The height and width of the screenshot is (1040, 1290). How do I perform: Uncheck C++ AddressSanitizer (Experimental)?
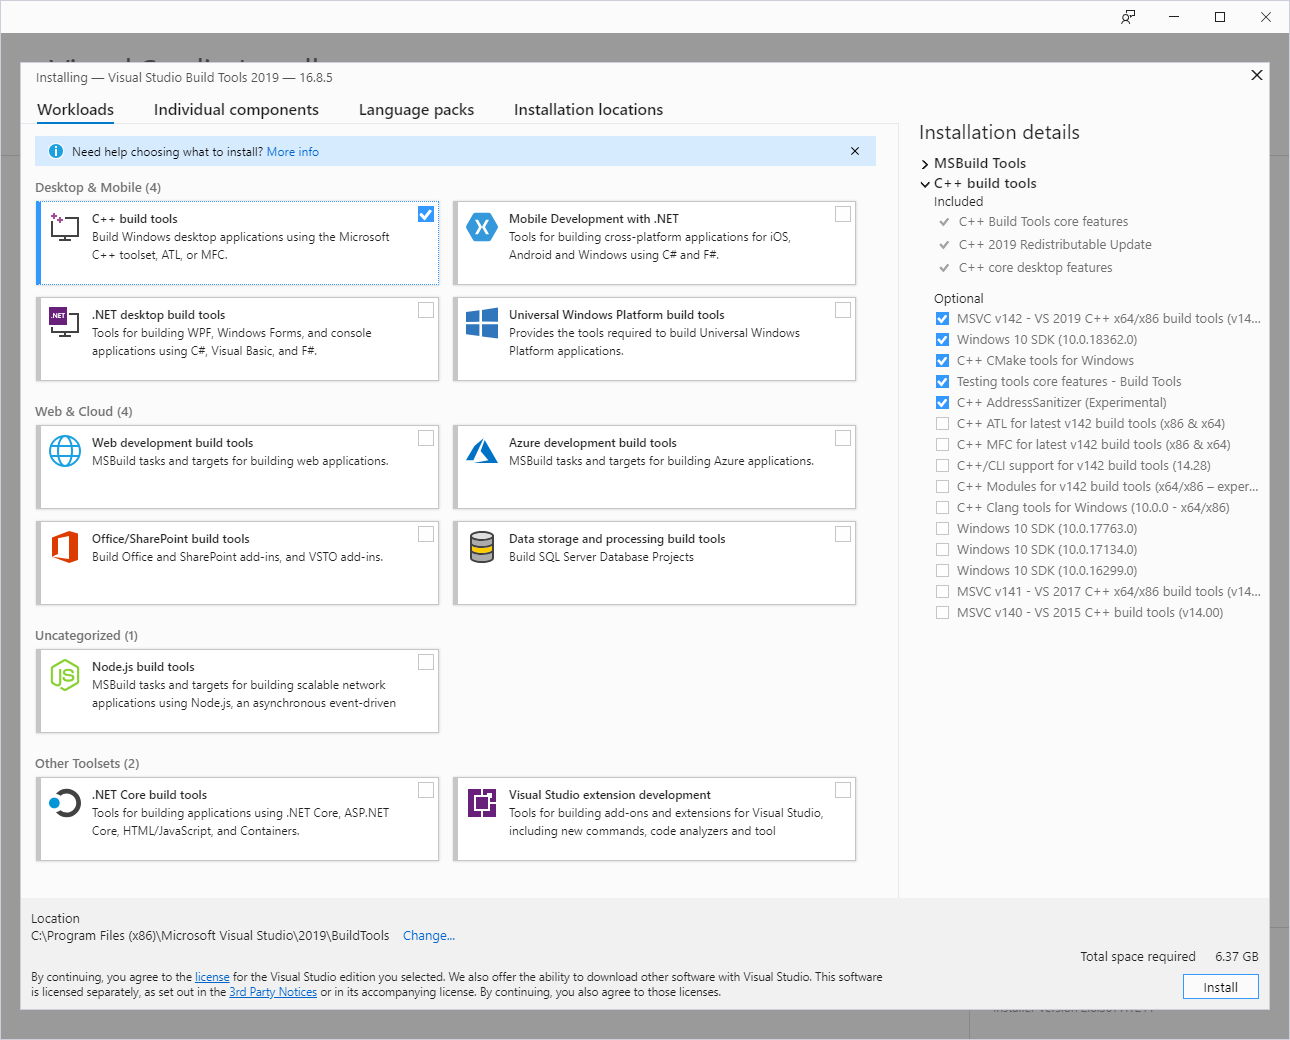pos(942,403)
